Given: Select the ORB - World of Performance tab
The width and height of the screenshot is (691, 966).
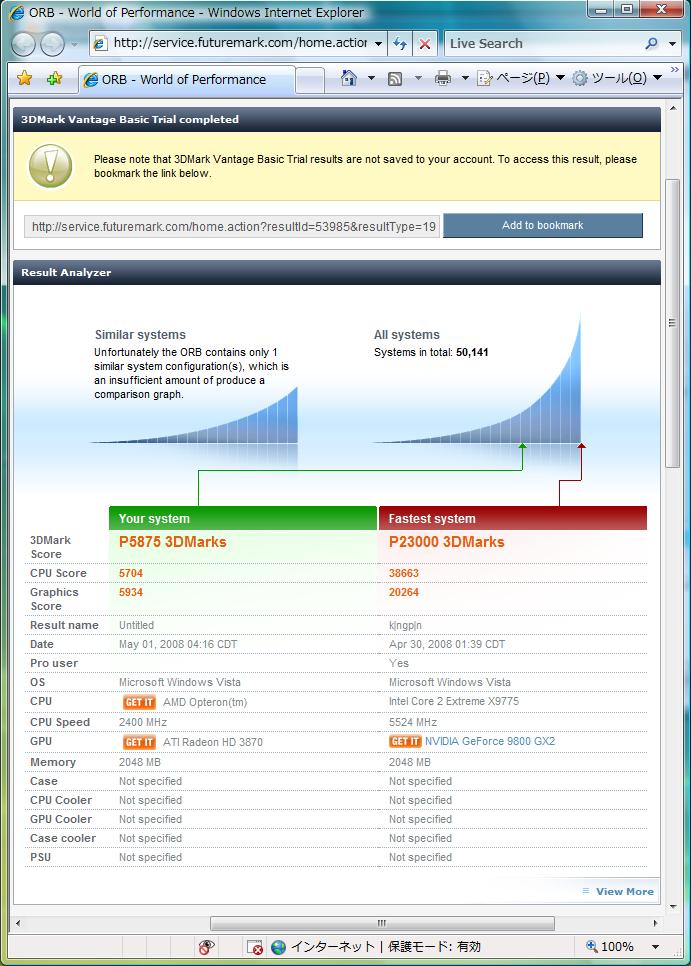Looking at the screenshot, I should pos(187,79).
